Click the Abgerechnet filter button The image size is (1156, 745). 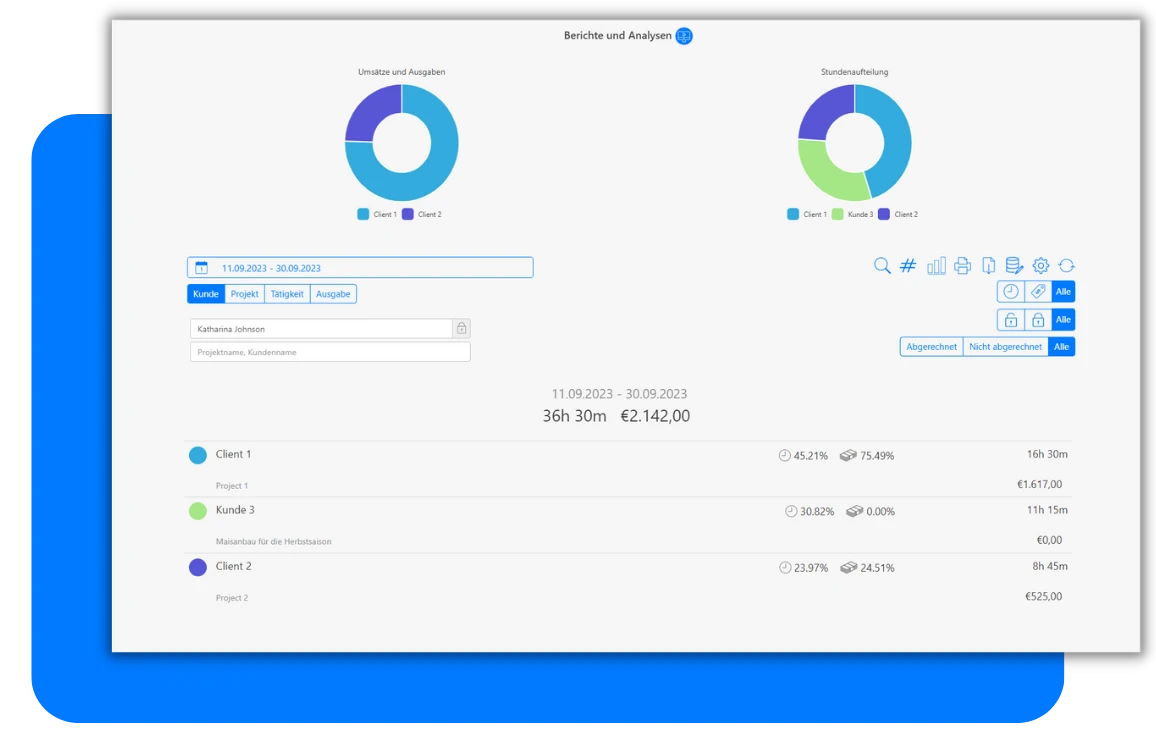pos(931,347)
